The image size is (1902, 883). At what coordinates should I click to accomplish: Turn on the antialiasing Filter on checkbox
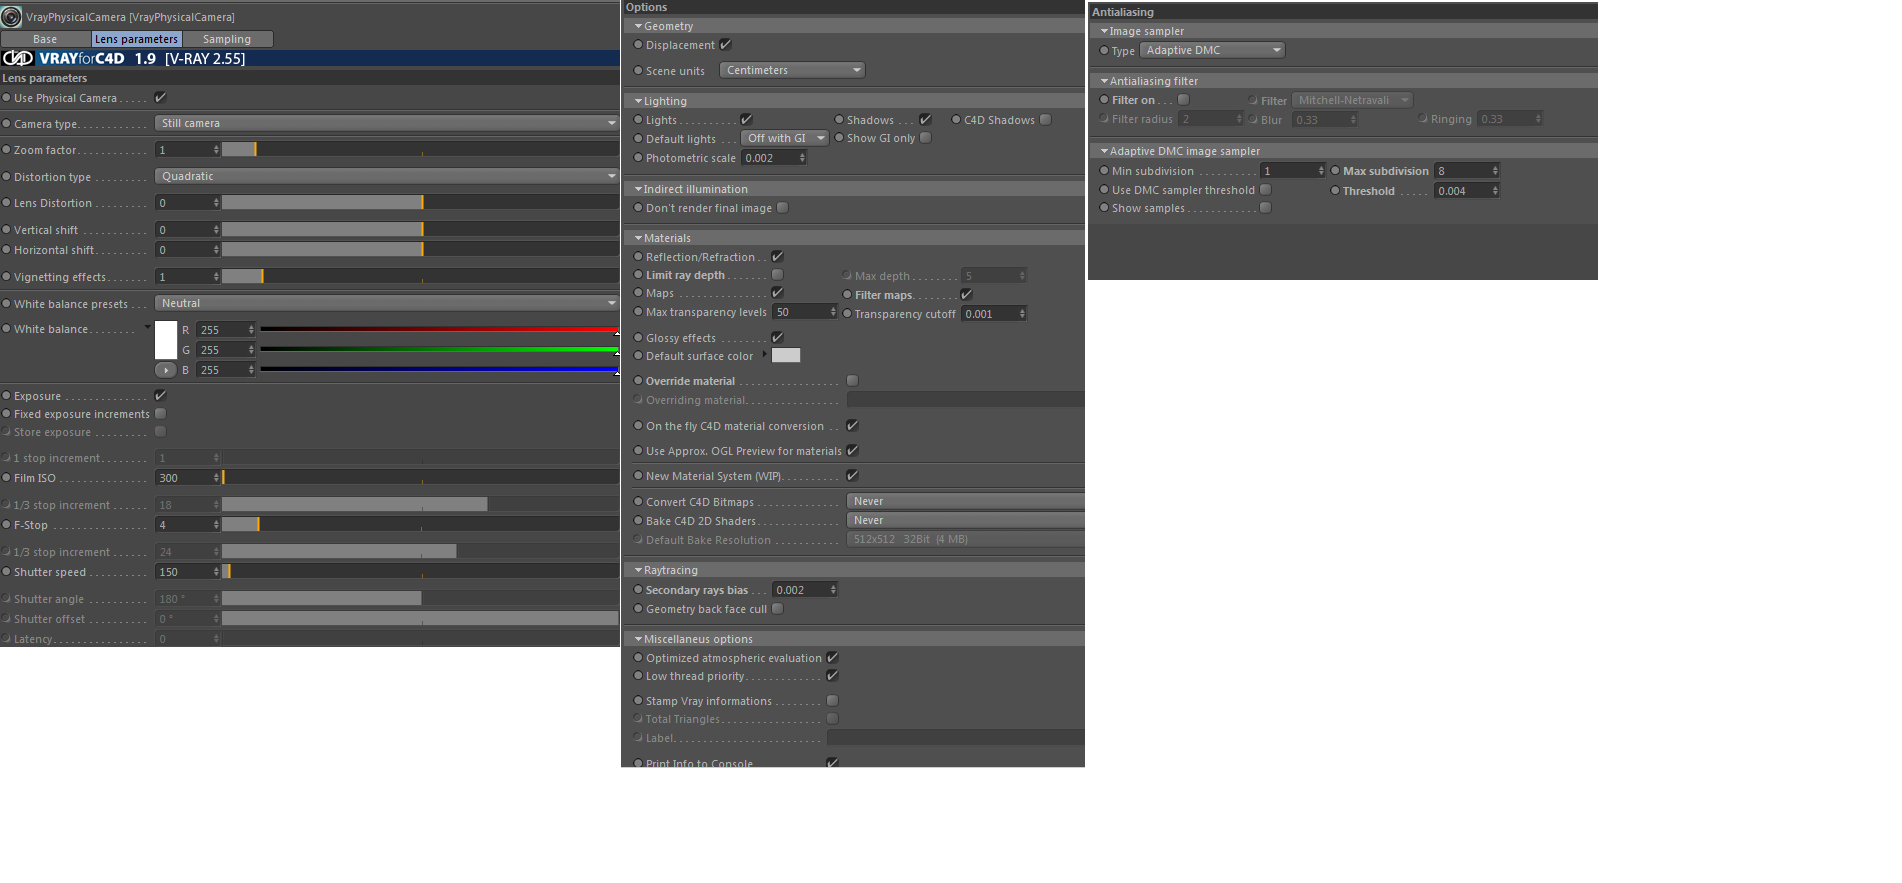[1184, 100]
